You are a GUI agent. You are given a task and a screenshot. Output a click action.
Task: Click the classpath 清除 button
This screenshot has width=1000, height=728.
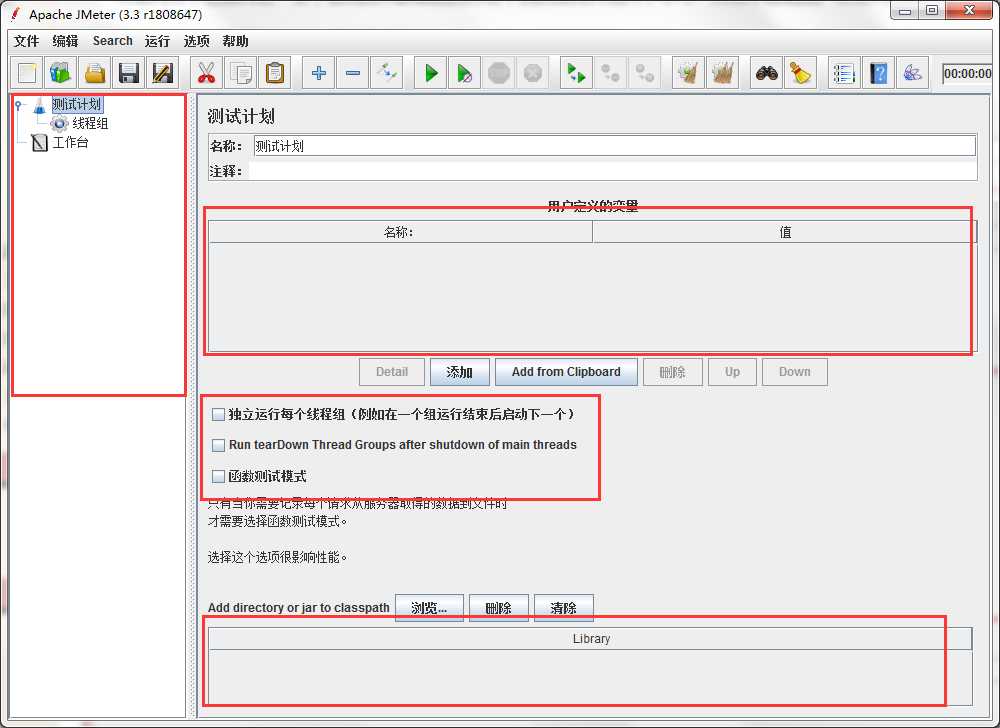564,608
